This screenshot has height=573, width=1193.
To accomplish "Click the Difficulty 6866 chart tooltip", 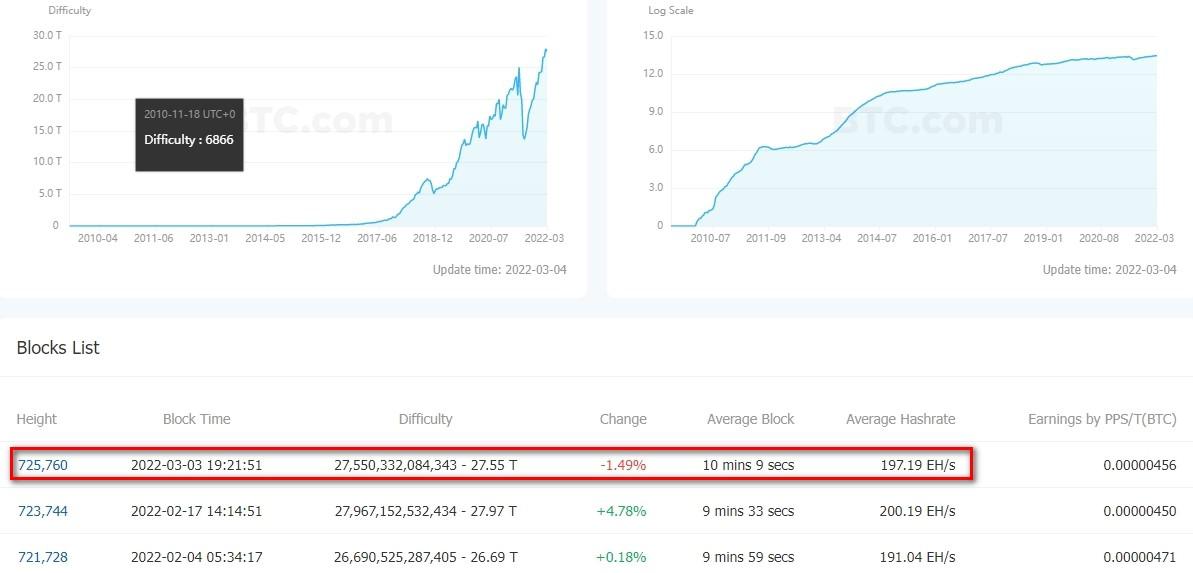I will pyautogui.click(x=189, y=134).
